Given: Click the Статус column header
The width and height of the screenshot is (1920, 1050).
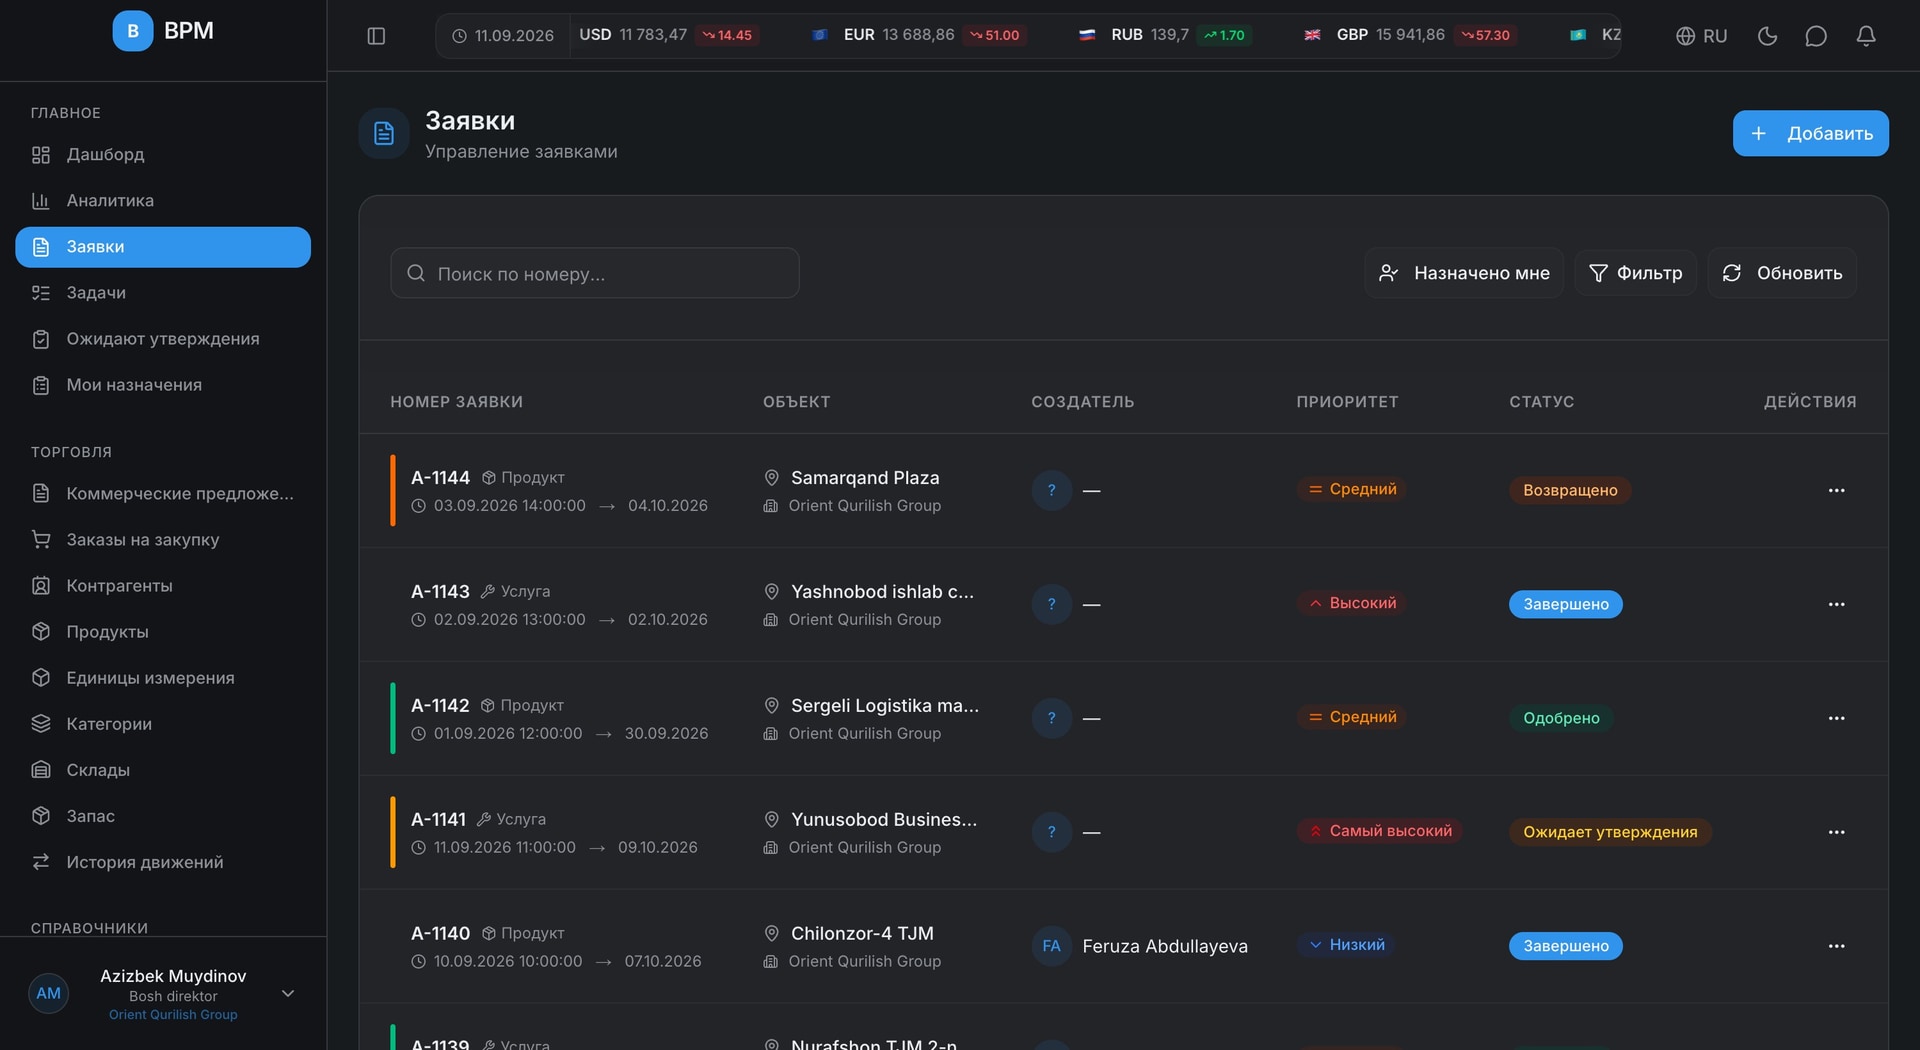Looking at the screenshot, I should tap(1542, 402).
